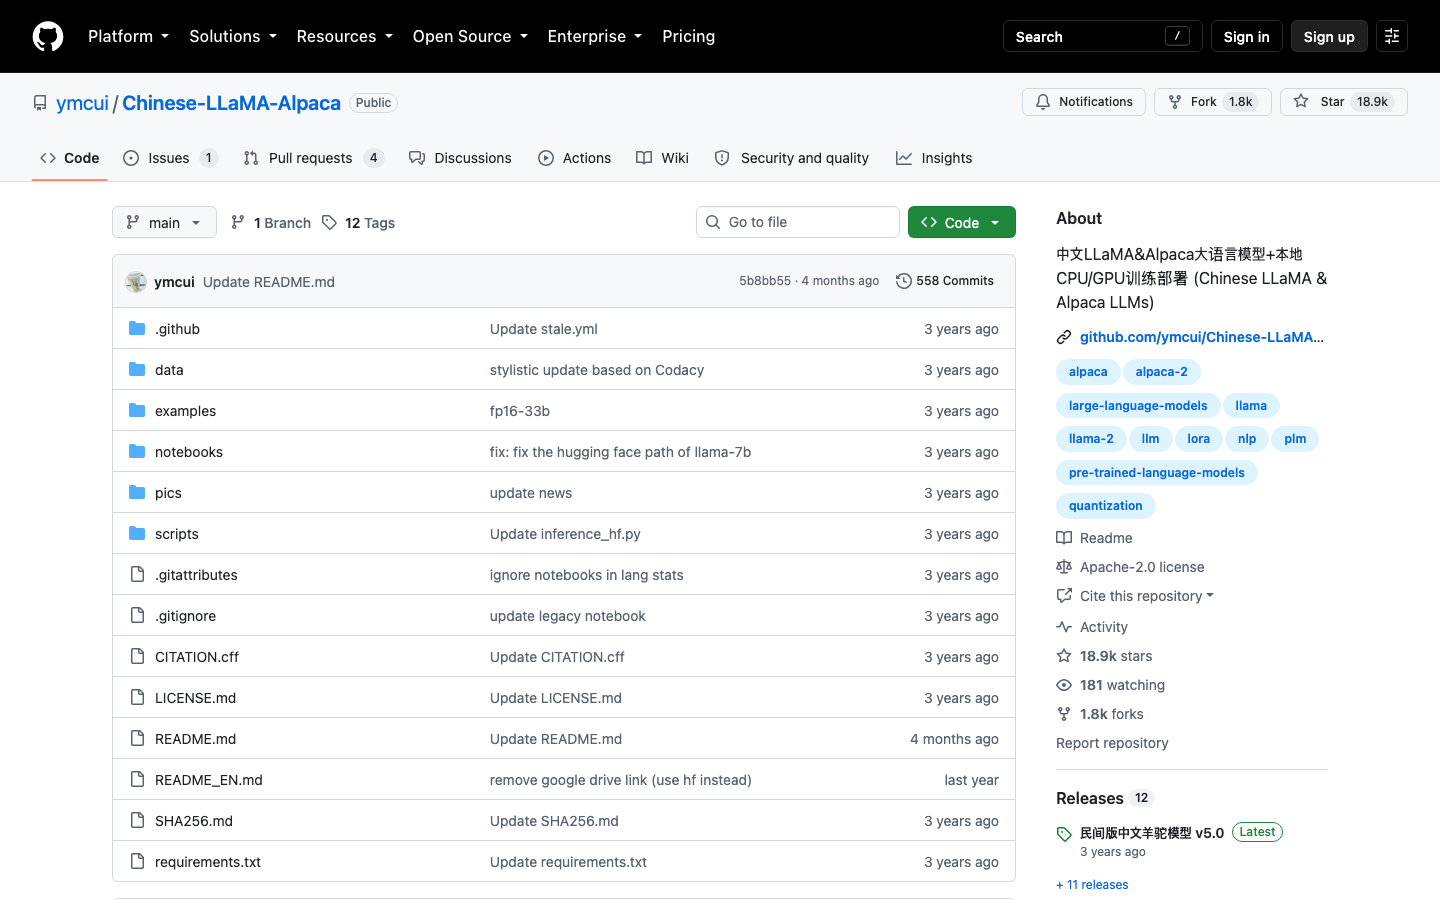Click the ymcui avatar in commit row
This screenshot has width=1440, height=900.
pyautogui.click(x=136, y=282)
